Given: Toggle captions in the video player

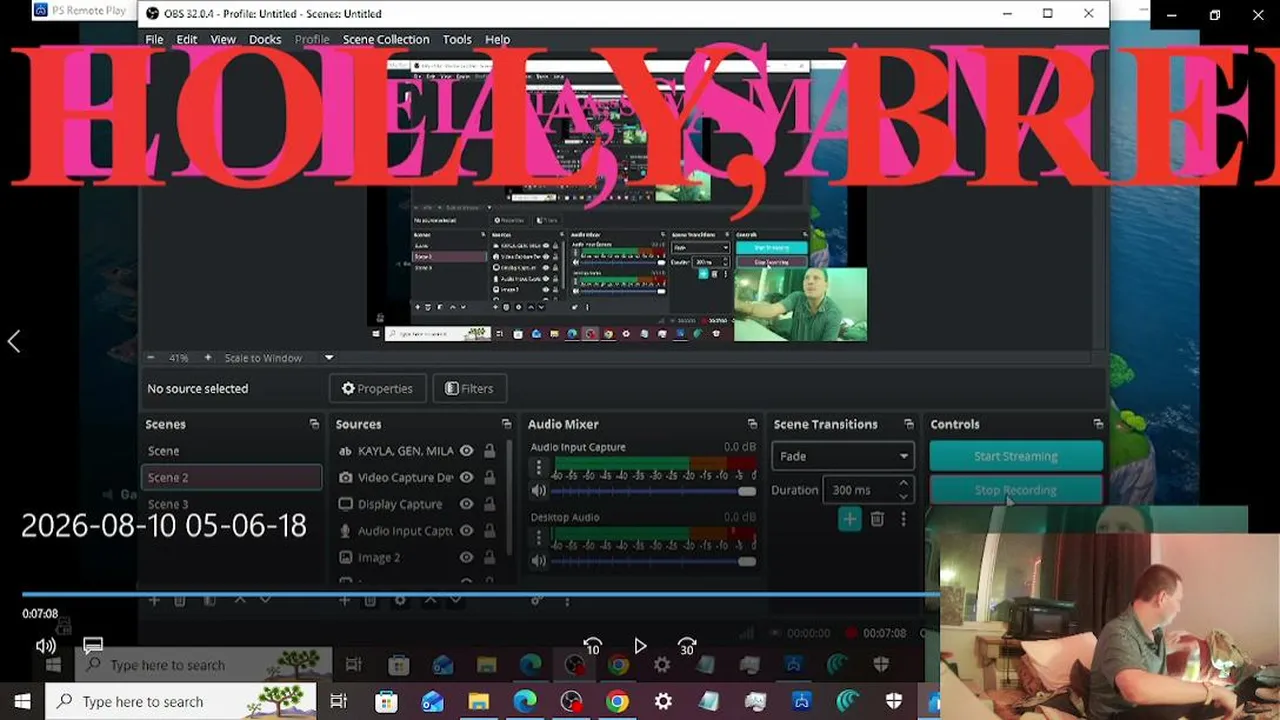Looking at the screenshot, I should click(93, 646).
